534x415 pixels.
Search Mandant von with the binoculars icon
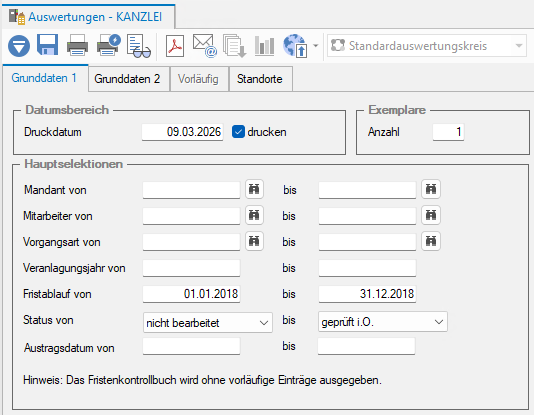[x=254, y=189]
